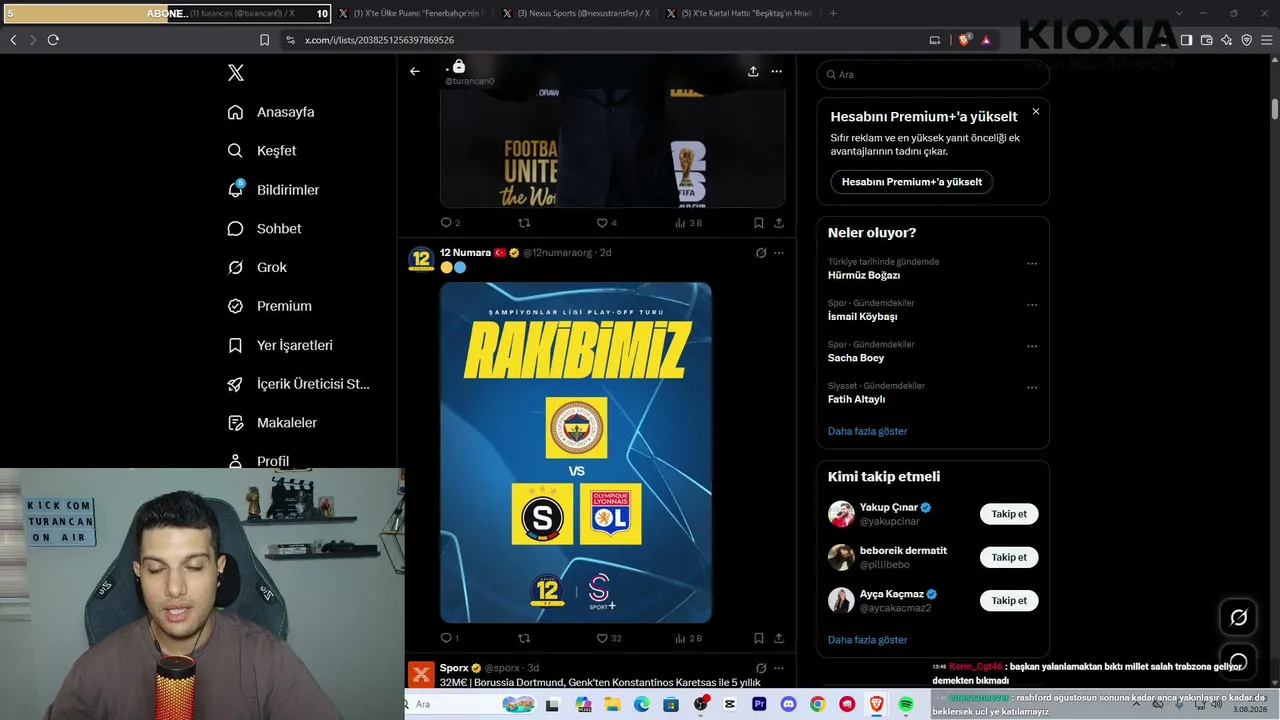The width and height of the screenshot is (1280, 720).
Task: Share the top FIFA image tweet
Action: 779,223
